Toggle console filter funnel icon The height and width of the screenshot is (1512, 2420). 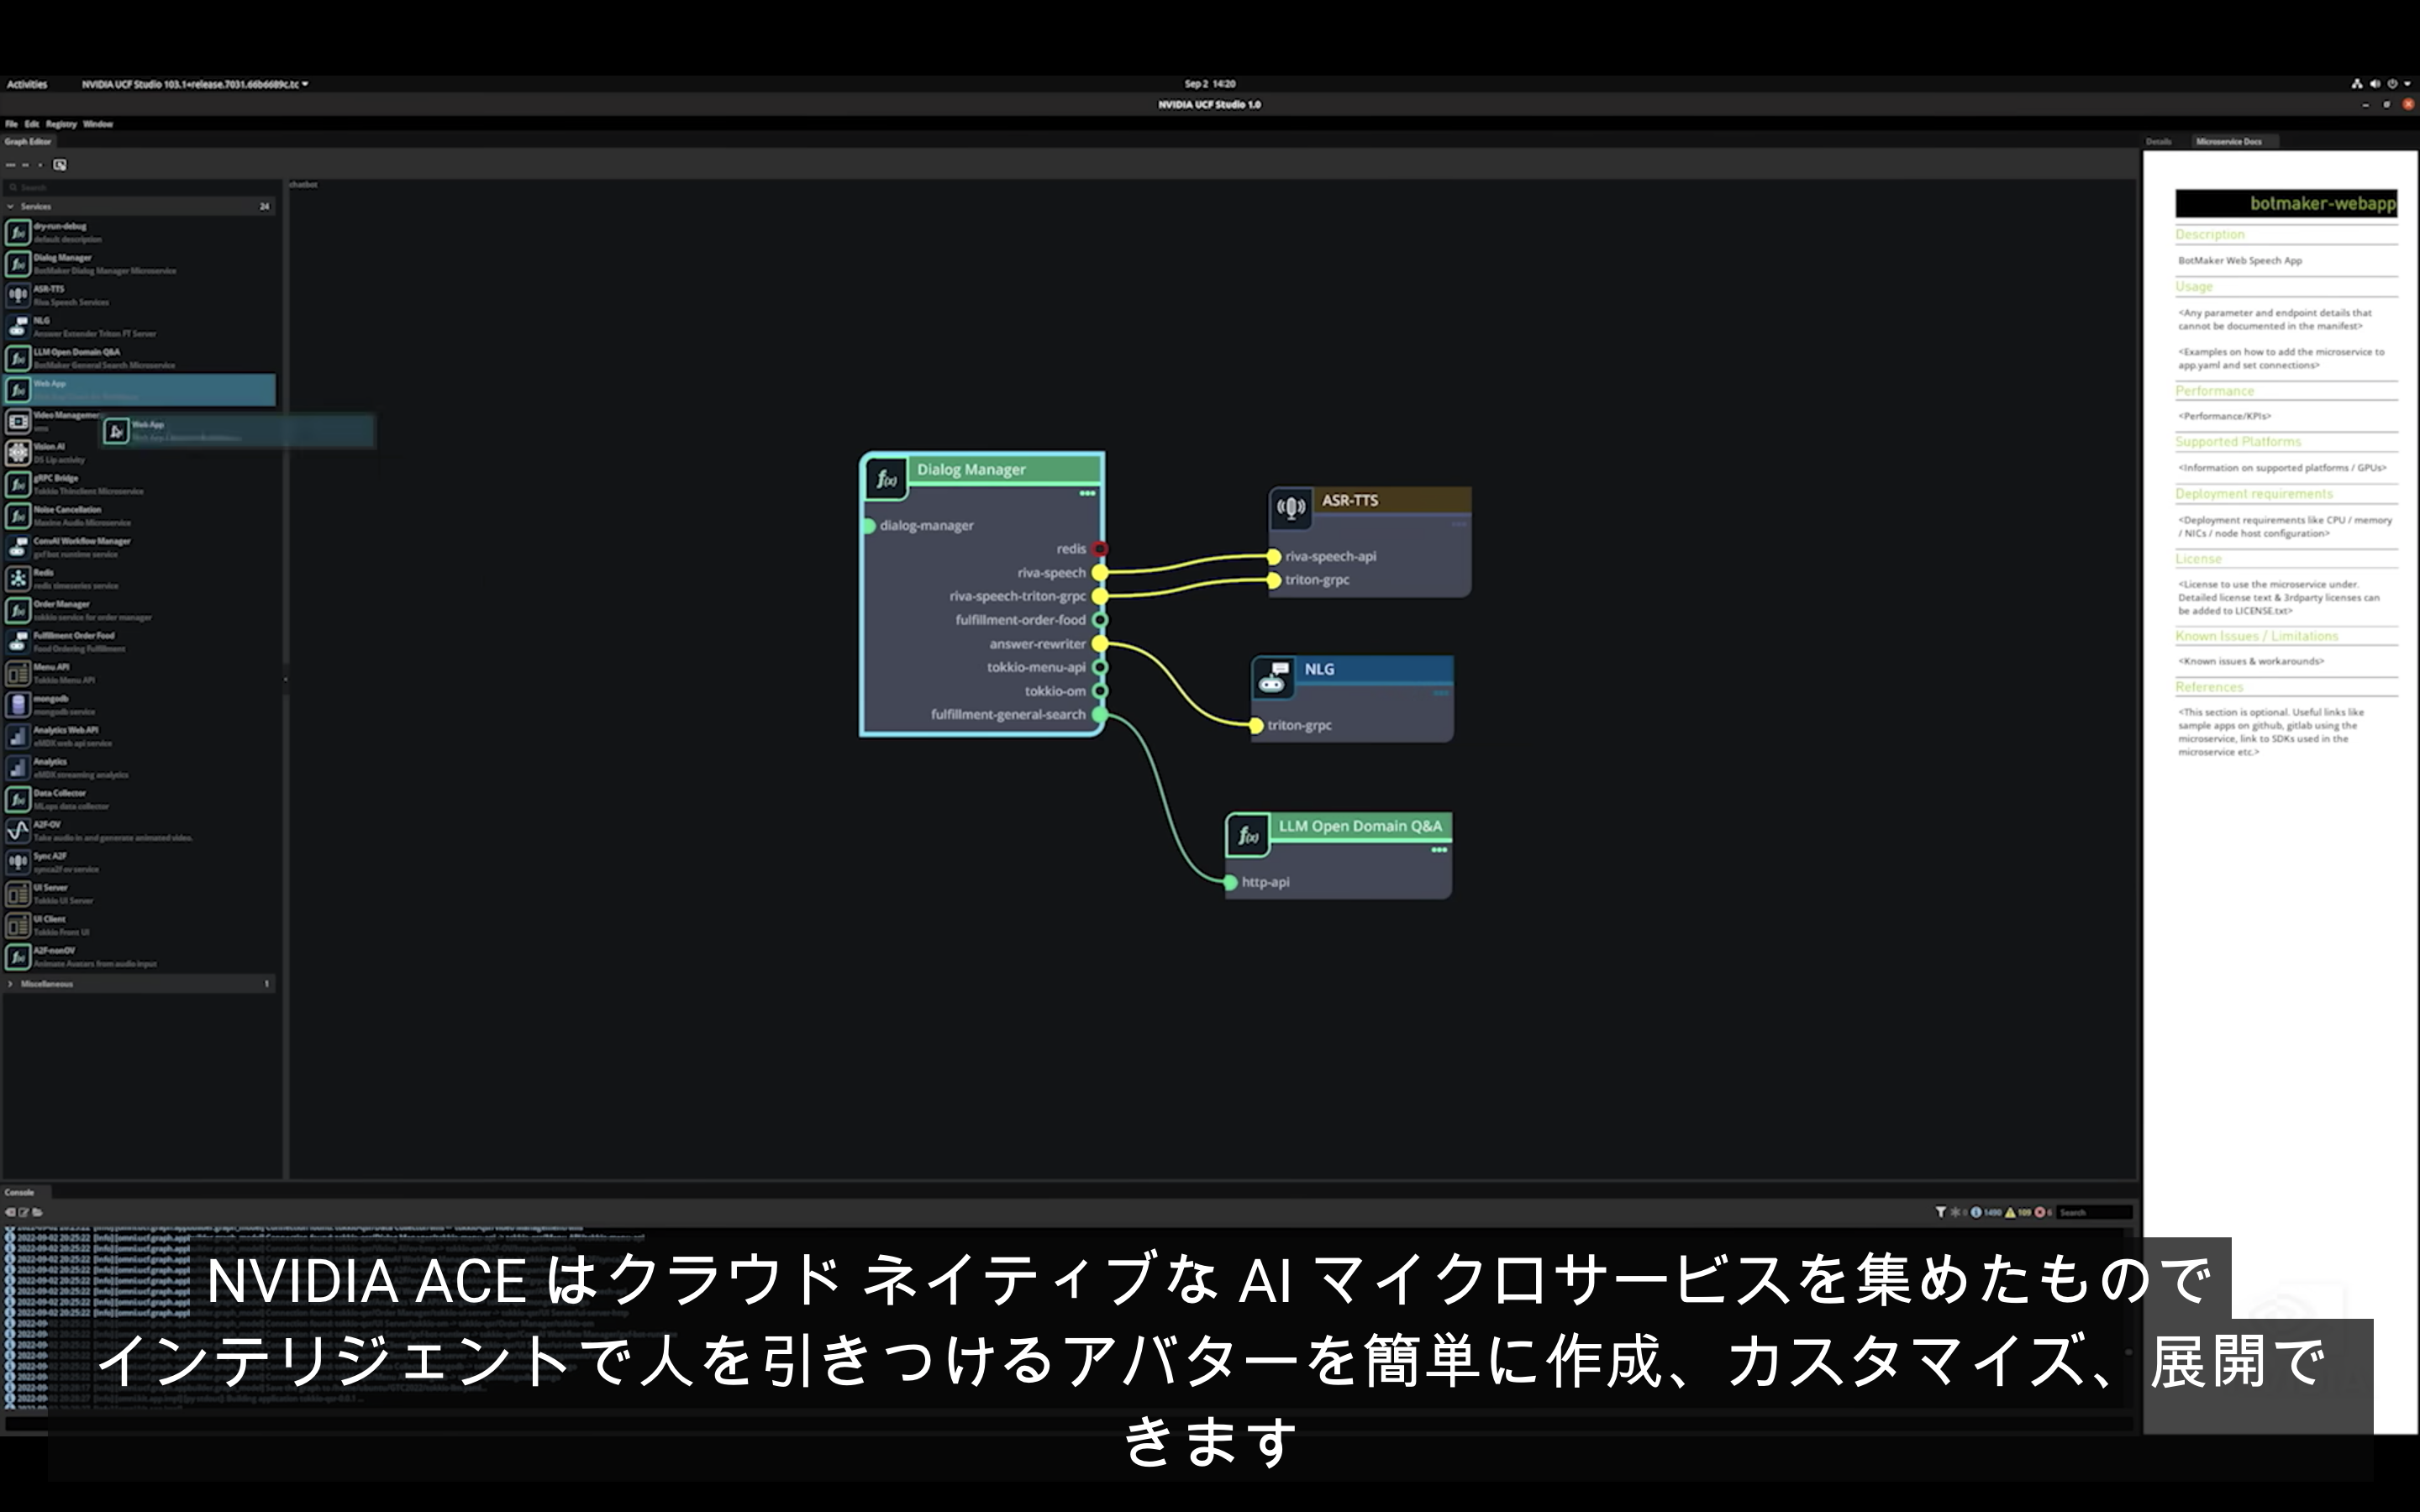coord(1940,1212)
